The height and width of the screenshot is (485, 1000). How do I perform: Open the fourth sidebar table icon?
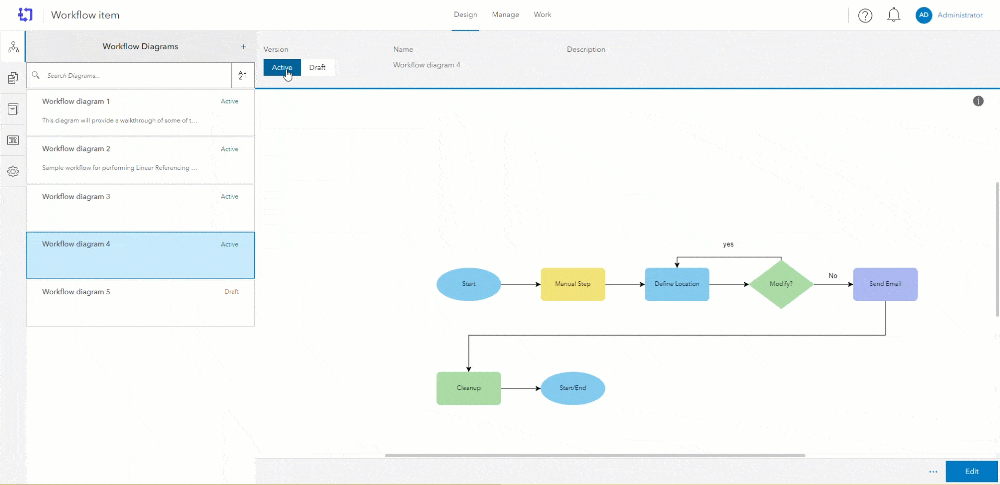[13, 140]
